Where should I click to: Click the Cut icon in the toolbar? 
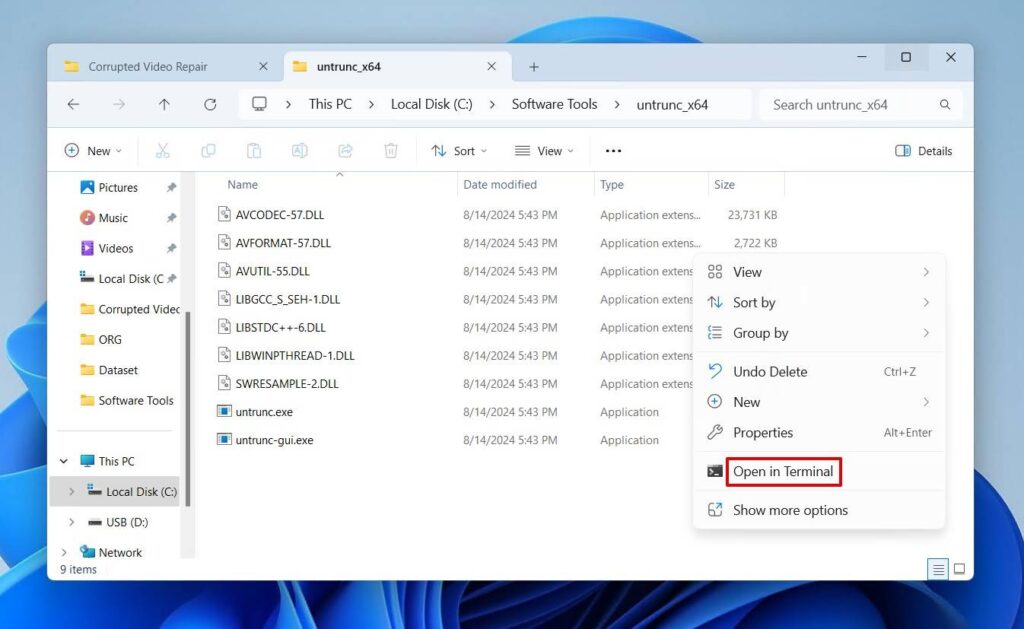pos(162,150)
